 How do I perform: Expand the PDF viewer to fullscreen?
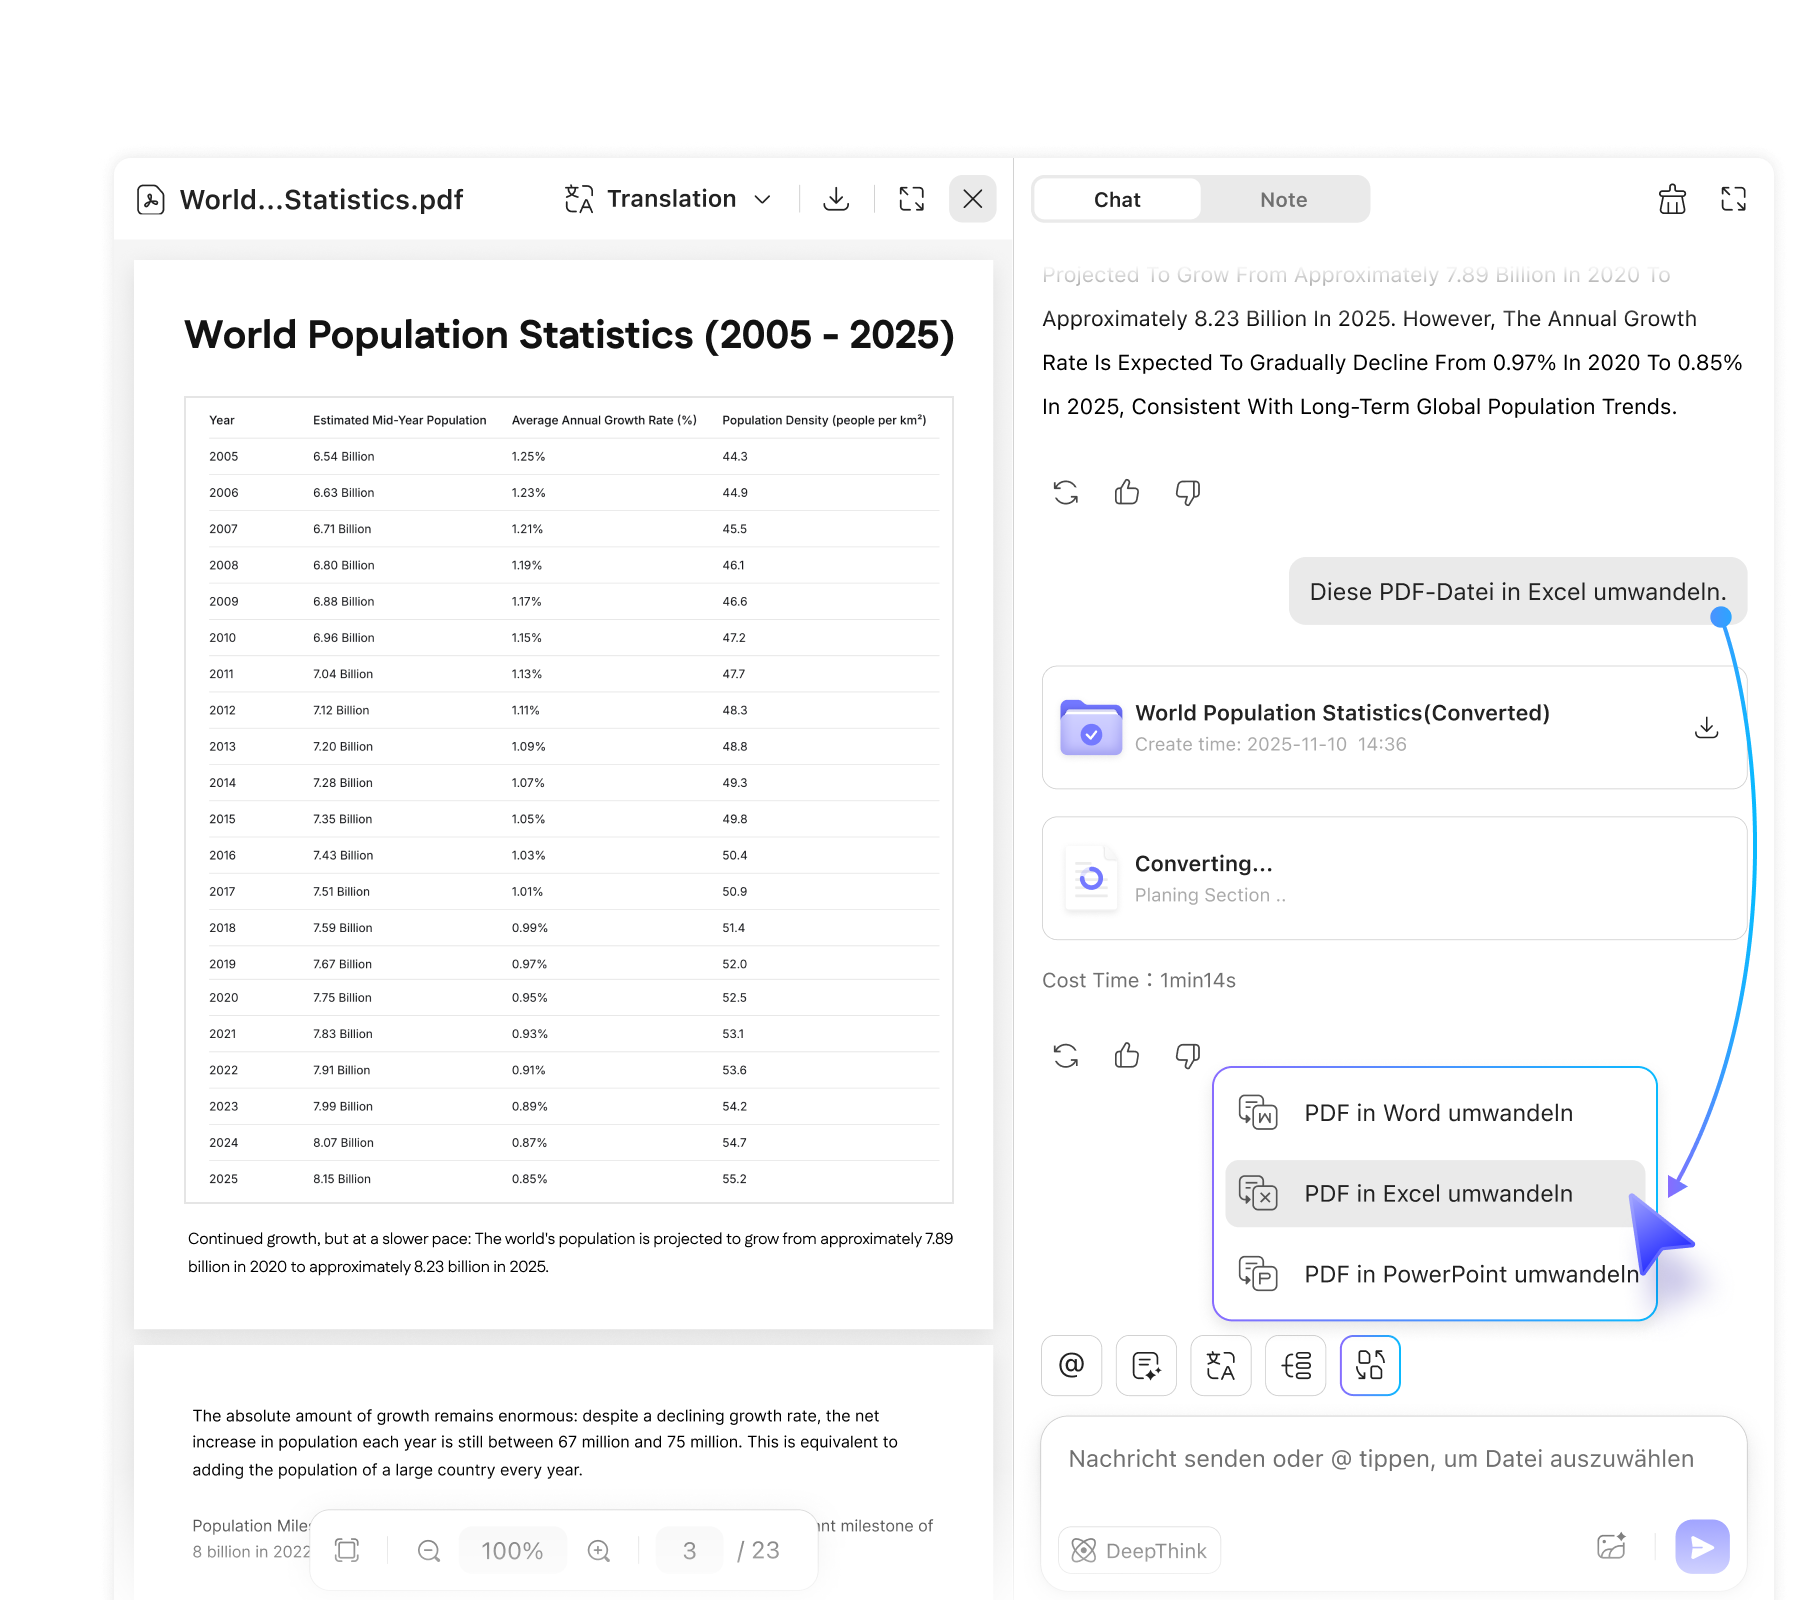(x=911, y=199)
